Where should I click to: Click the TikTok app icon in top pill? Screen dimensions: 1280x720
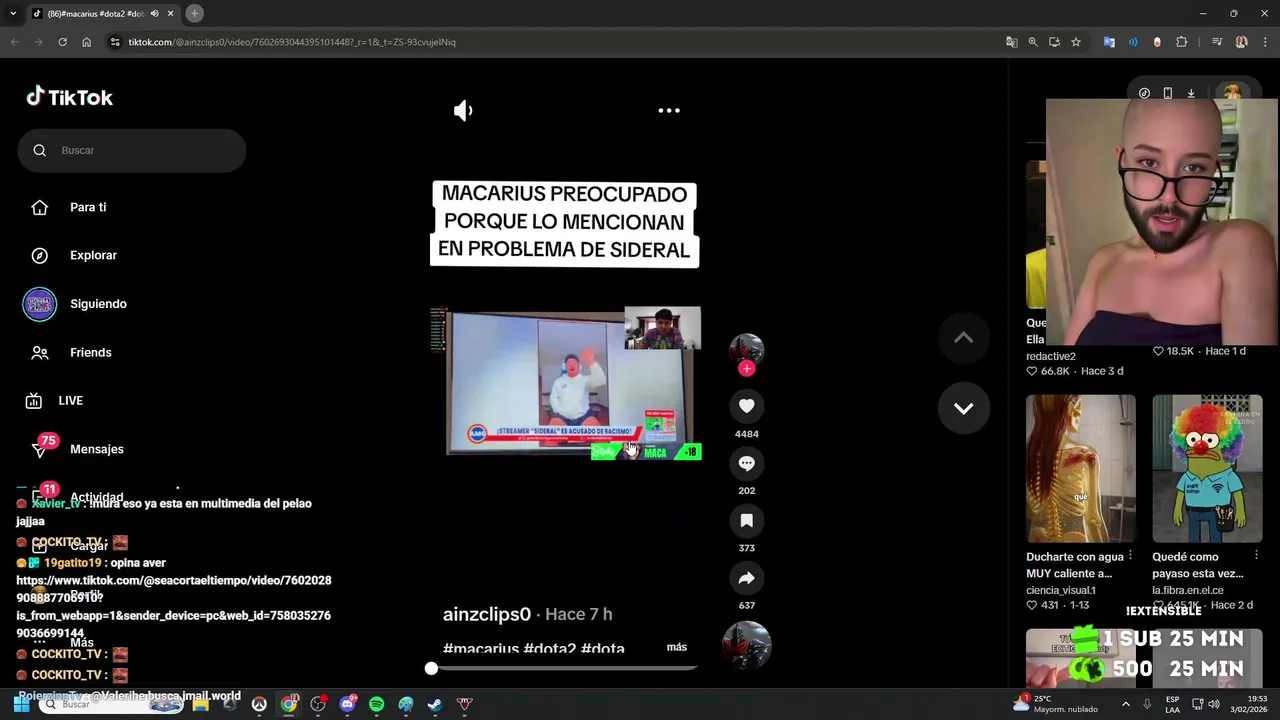point(1144,93)
